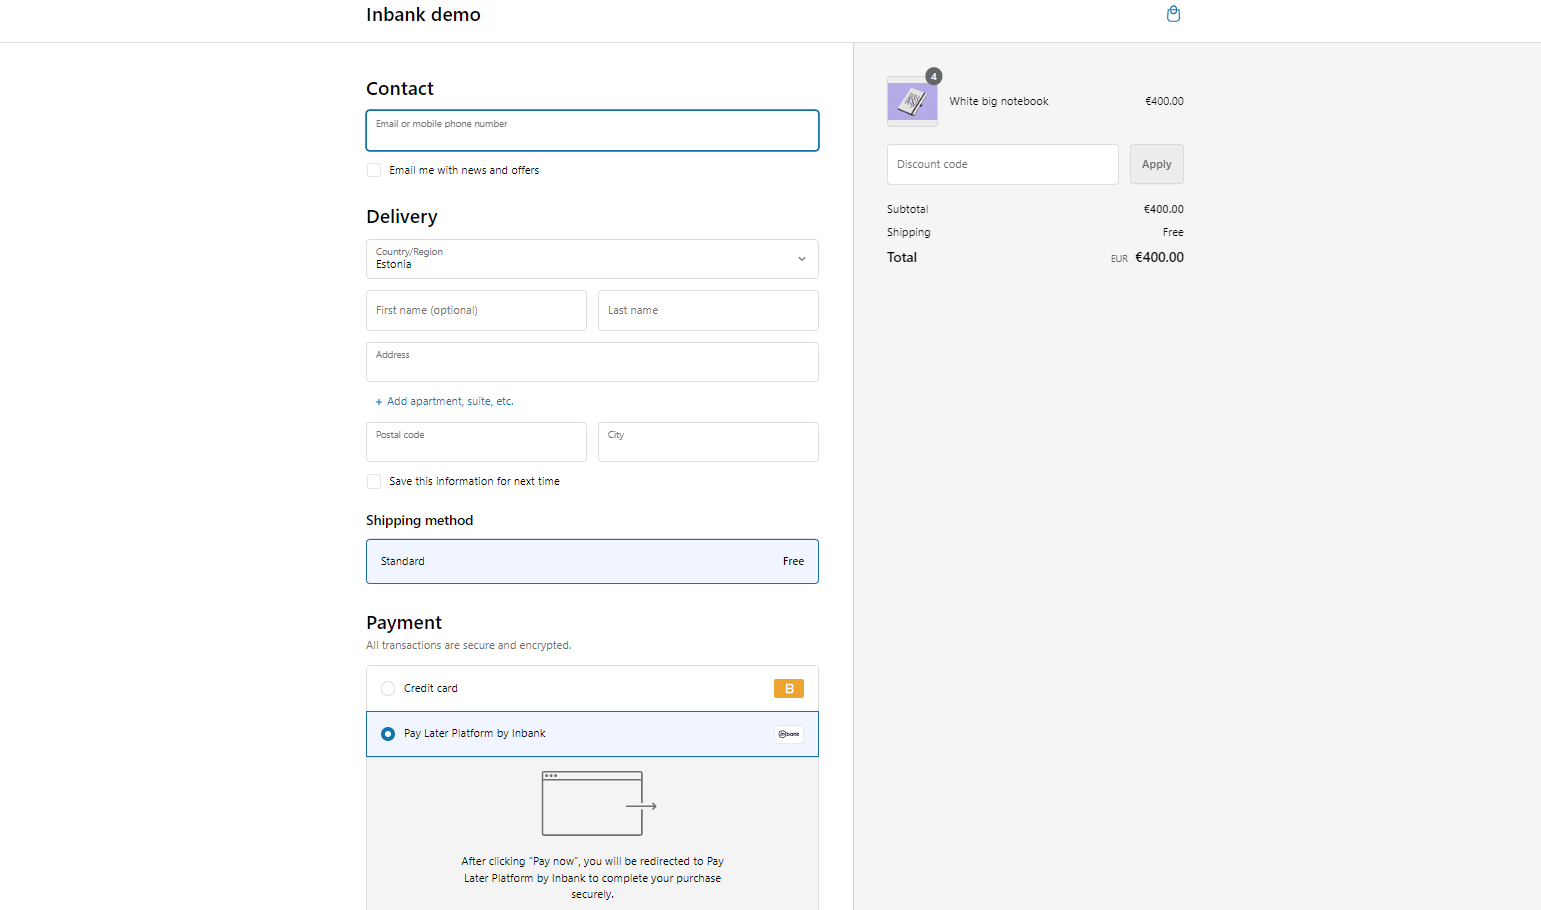
Task: Click the orange credit card brand icon
Action: 788,688
